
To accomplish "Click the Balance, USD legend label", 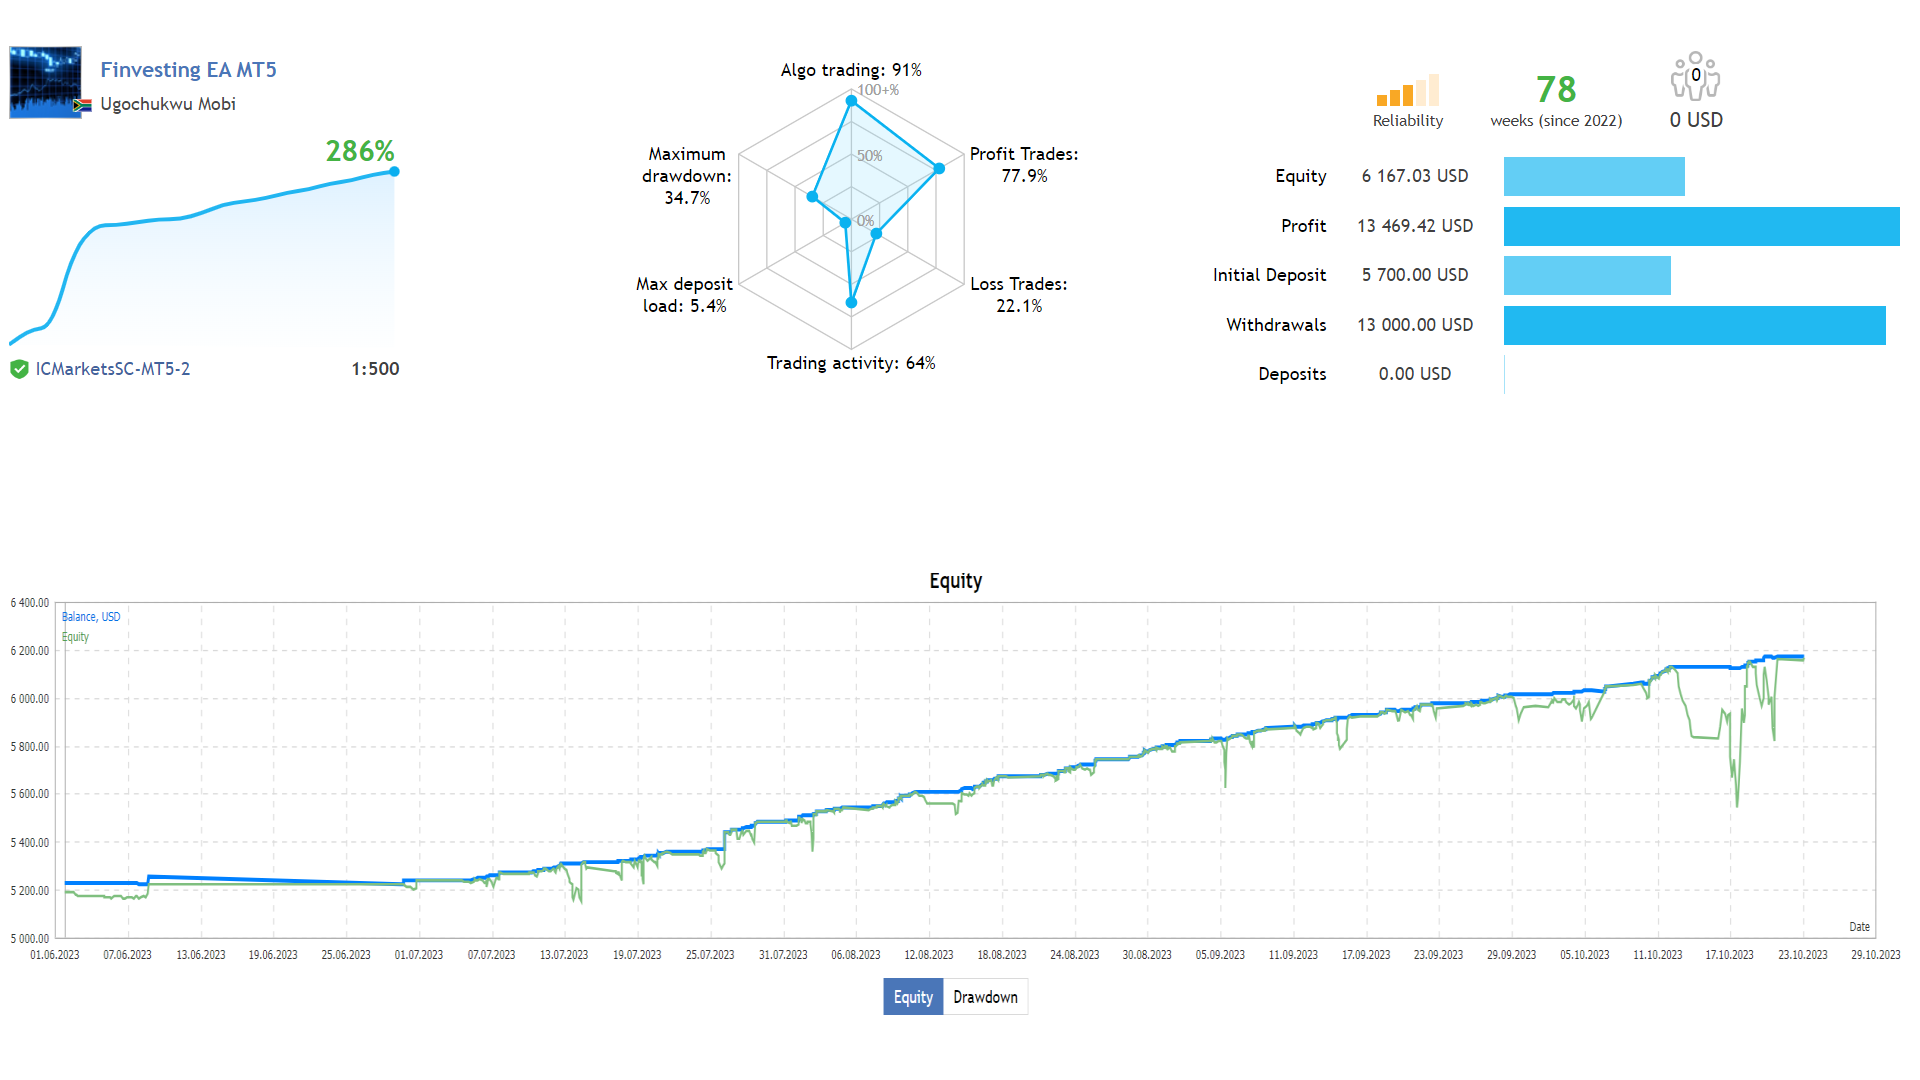I will 91,617.
